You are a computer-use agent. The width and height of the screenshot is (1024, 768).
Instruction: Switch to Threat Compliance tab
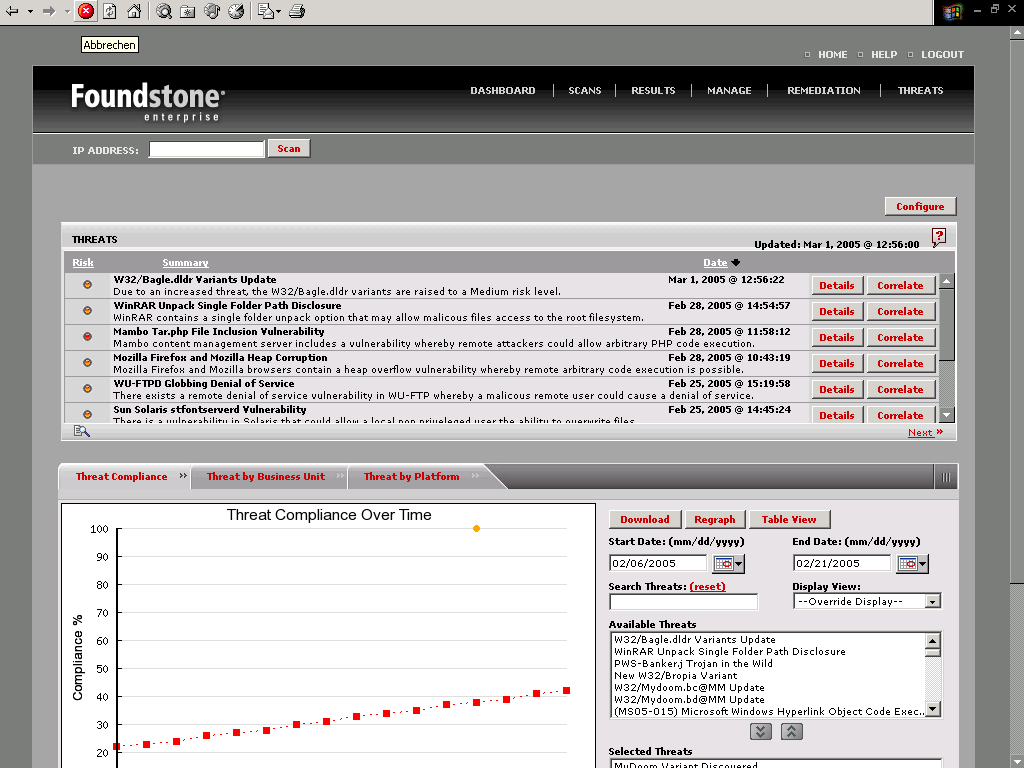(121, 477)
